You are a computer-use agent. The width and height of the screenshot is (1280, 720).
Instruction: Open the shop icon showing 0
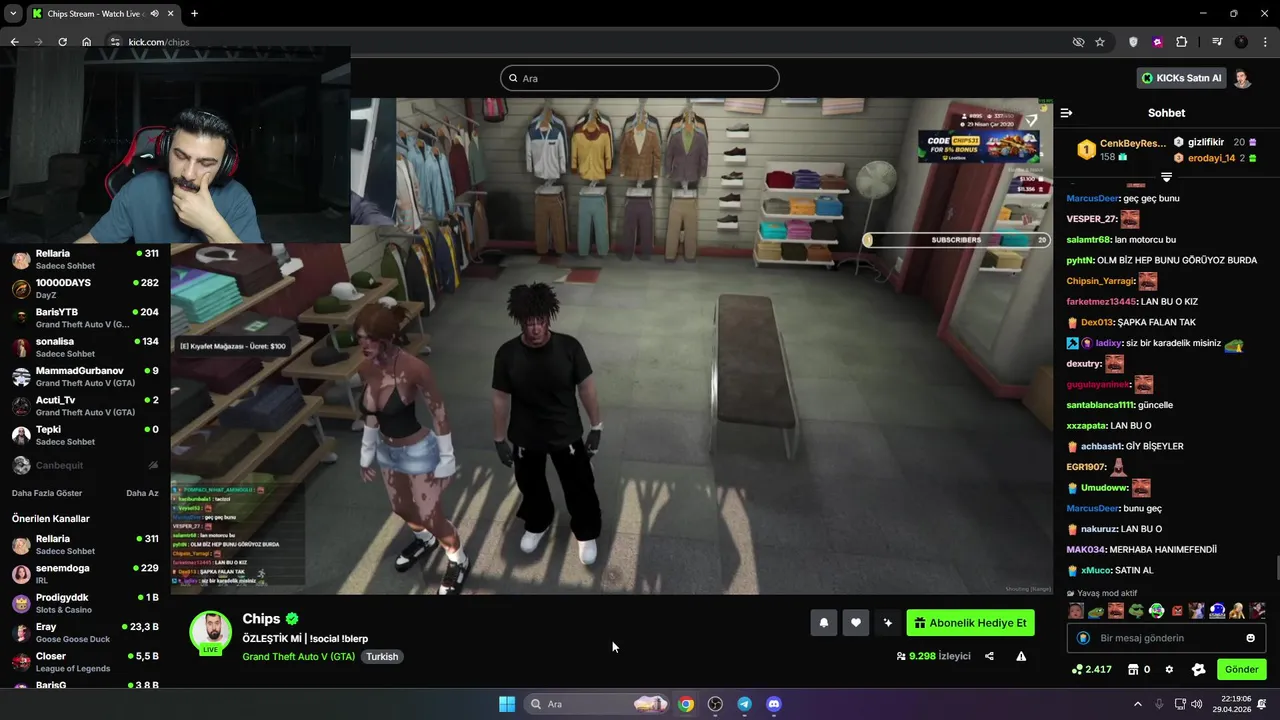tap(1139, 669)
